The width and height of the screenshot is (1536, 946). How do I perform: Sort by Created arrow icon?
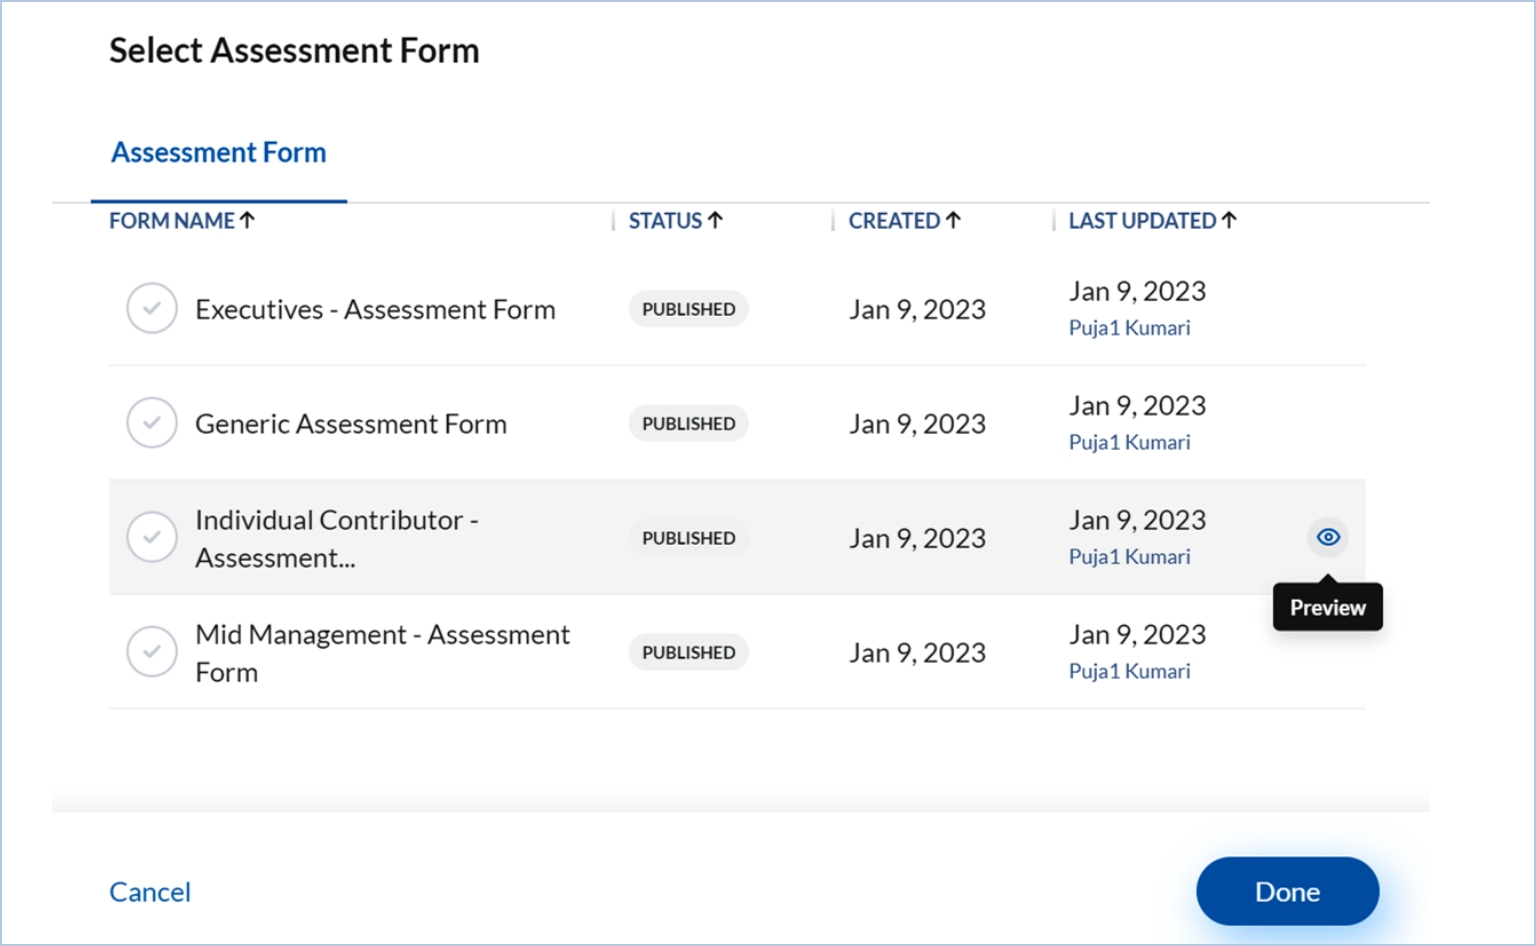[953, 220]
